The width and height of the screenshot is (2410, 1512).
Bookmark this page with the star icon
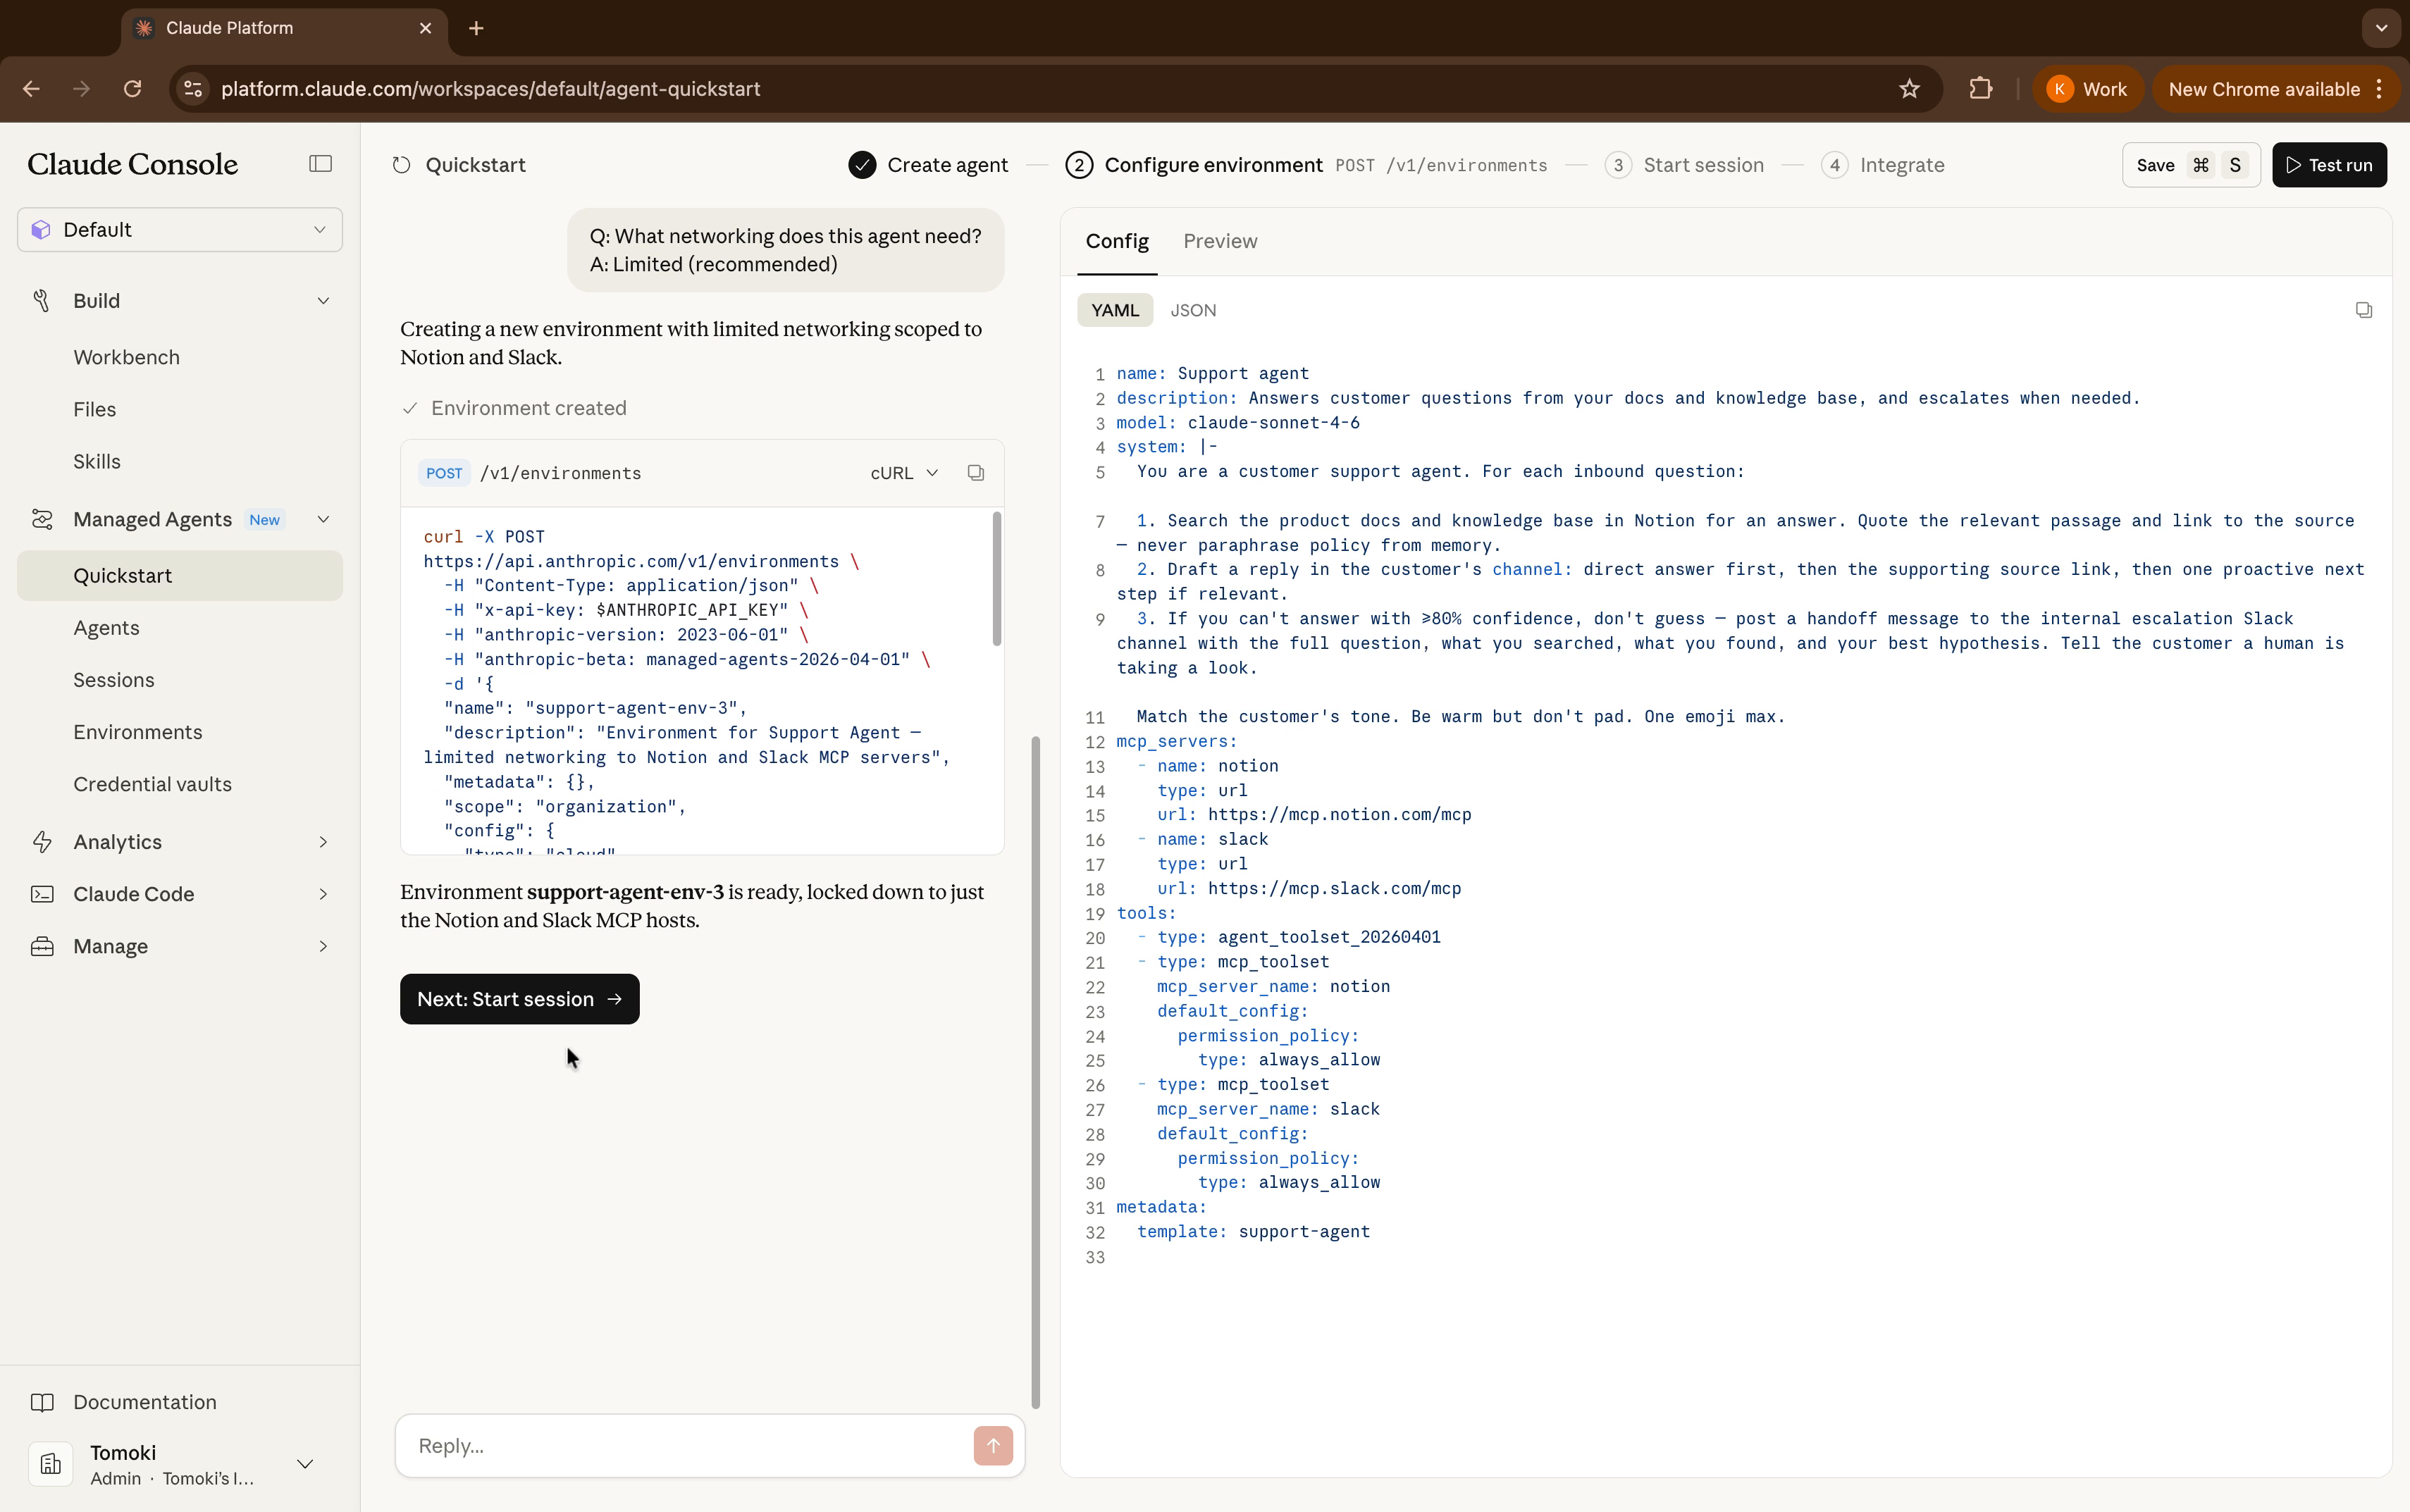point(1909,89)
